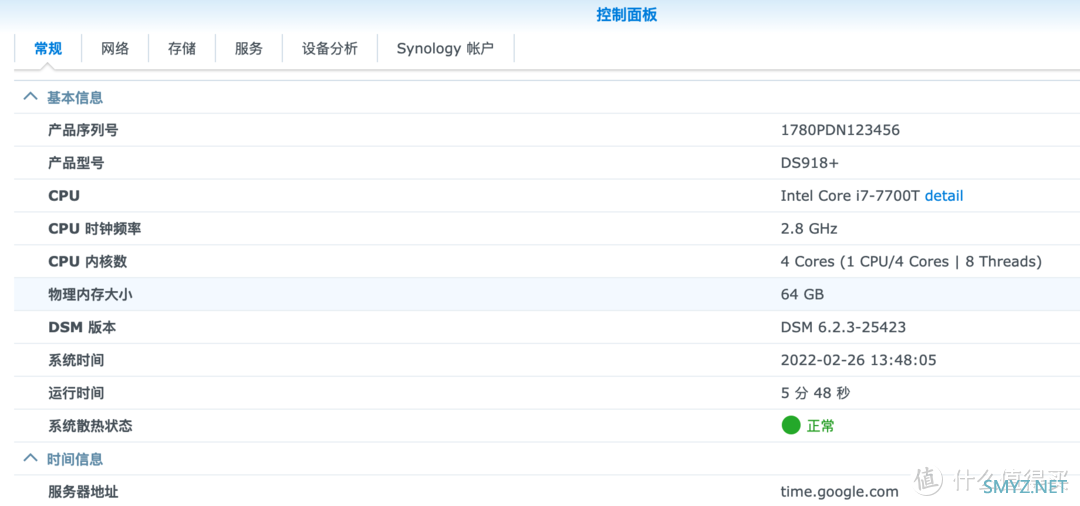Click the 基本信息 section heading

[x=75, y=97]
